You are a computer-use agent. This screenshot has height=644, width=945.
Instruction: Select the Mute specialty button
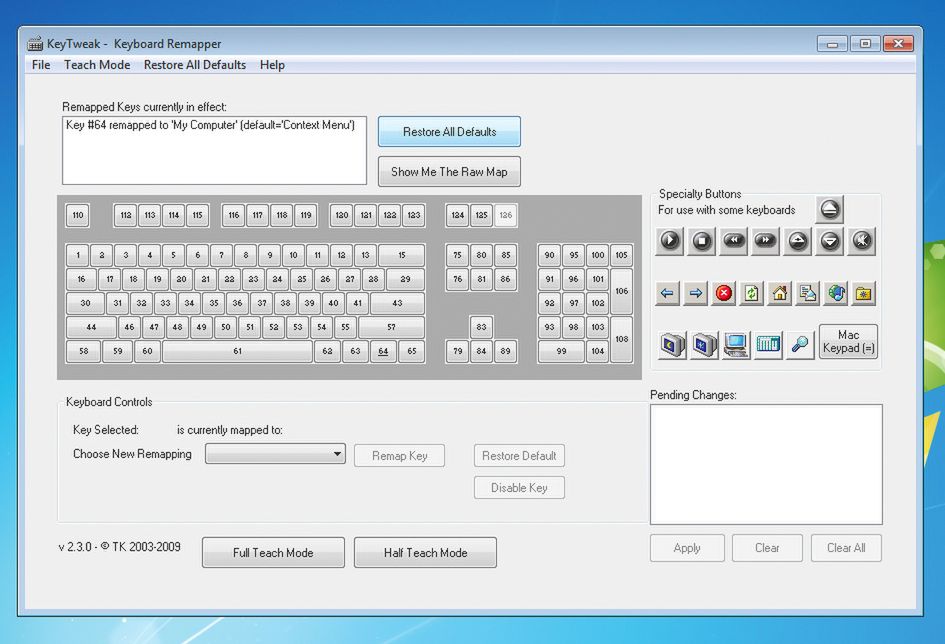pos(862,241)
